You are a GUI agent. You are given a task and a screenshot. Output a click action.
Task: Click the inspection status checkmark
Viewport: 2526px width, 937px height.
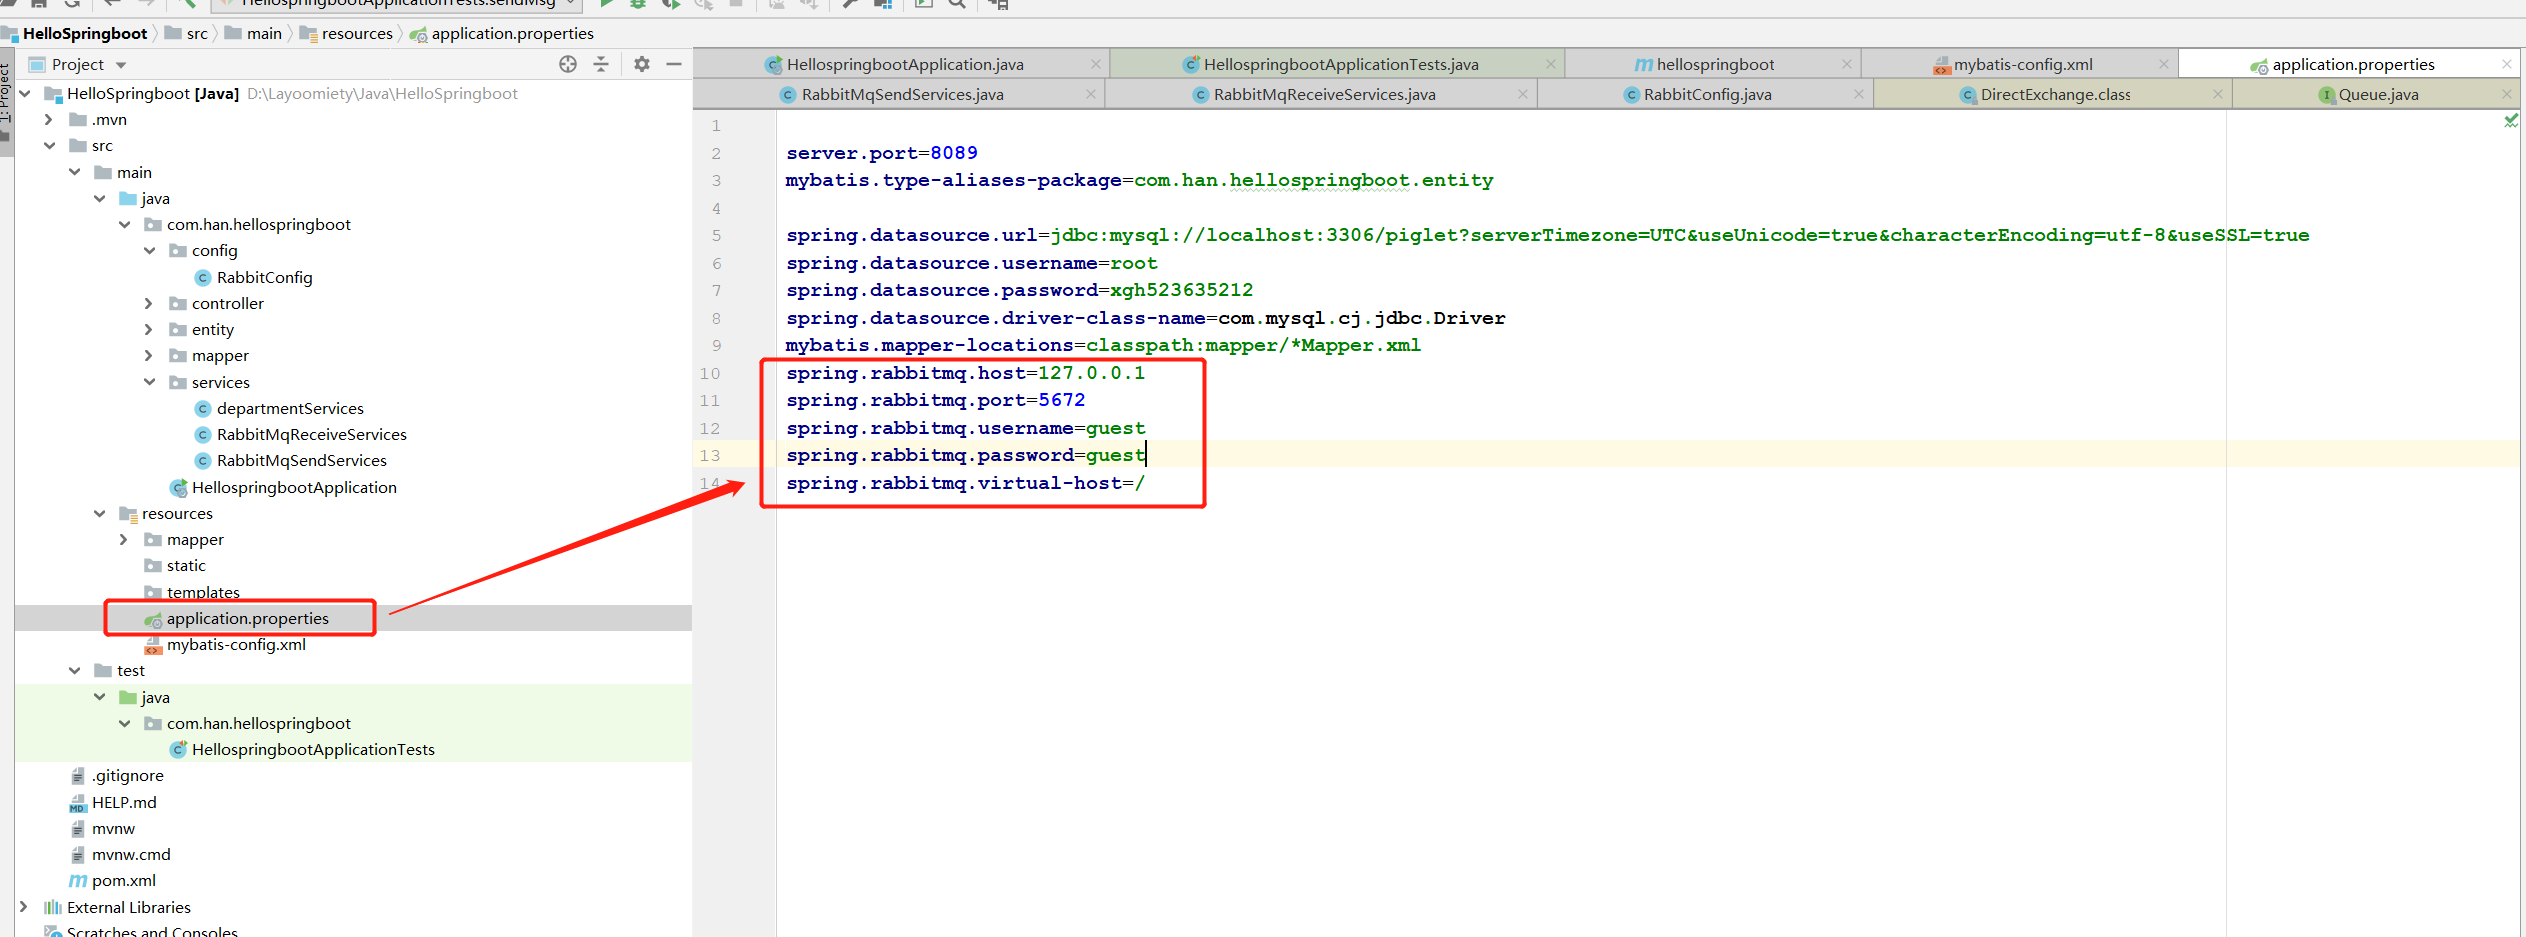pos(2511,121)
